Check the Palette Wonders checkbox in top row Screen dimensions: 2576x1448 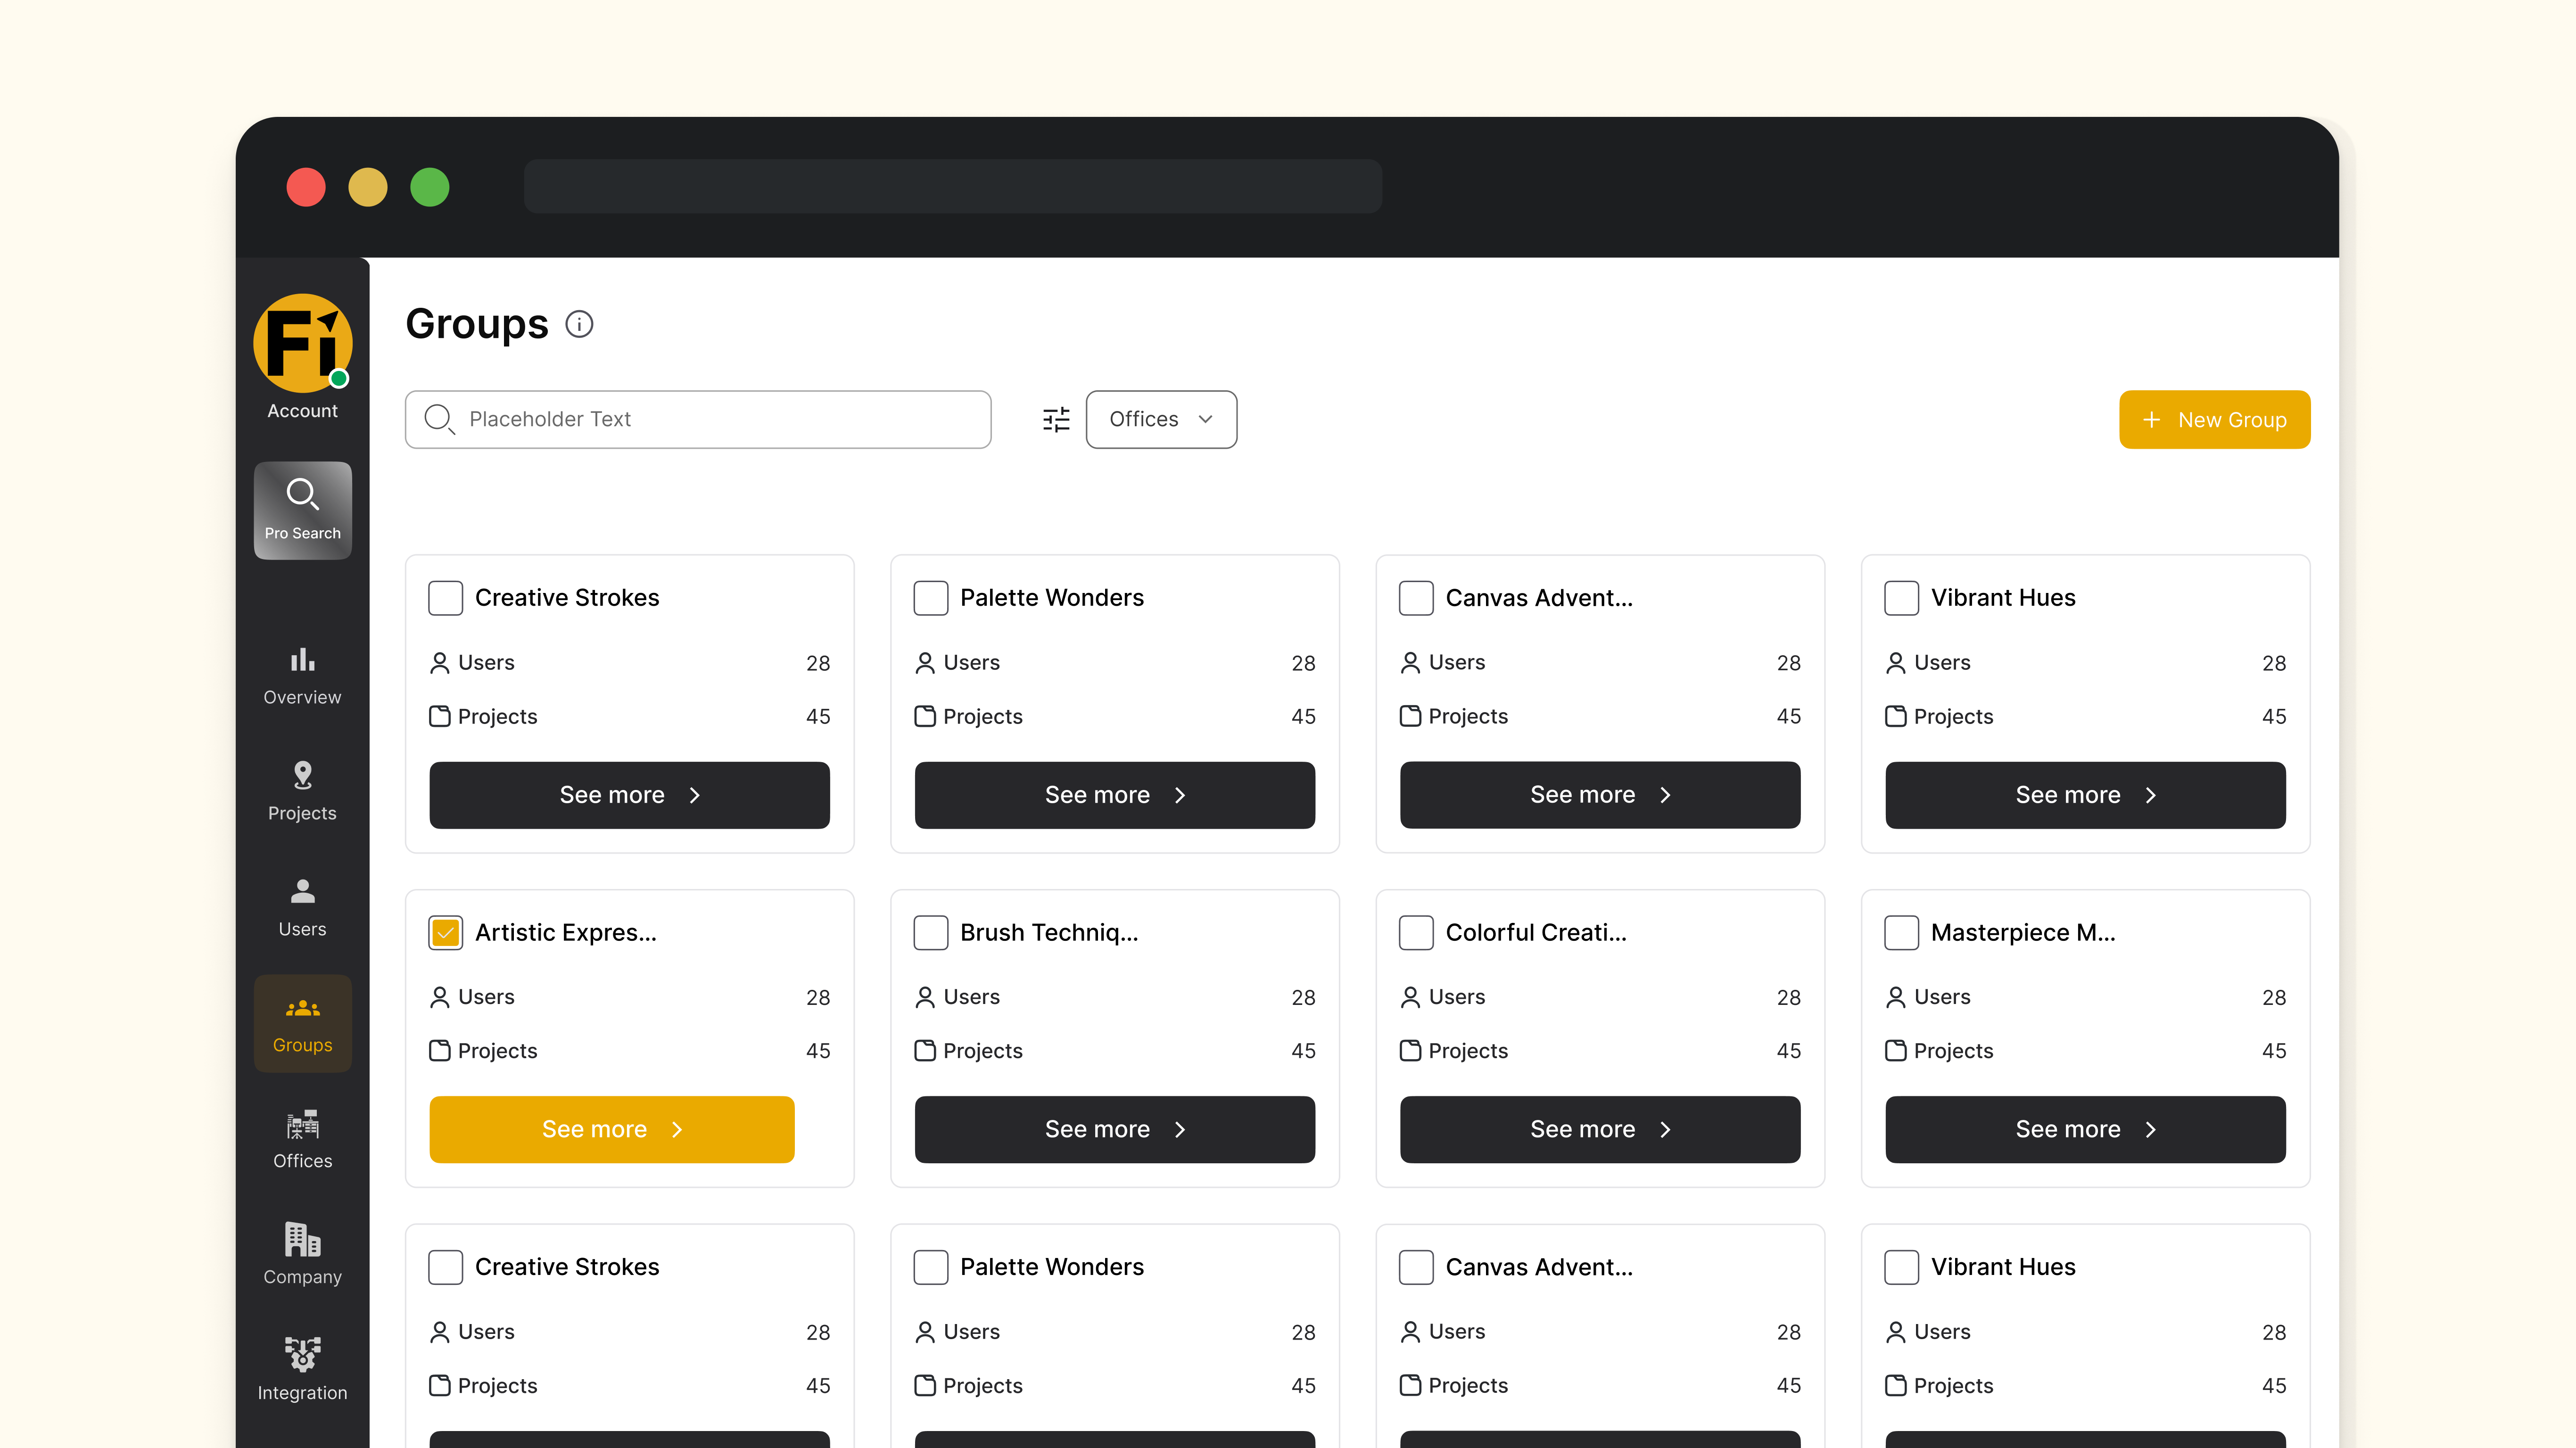930,598
